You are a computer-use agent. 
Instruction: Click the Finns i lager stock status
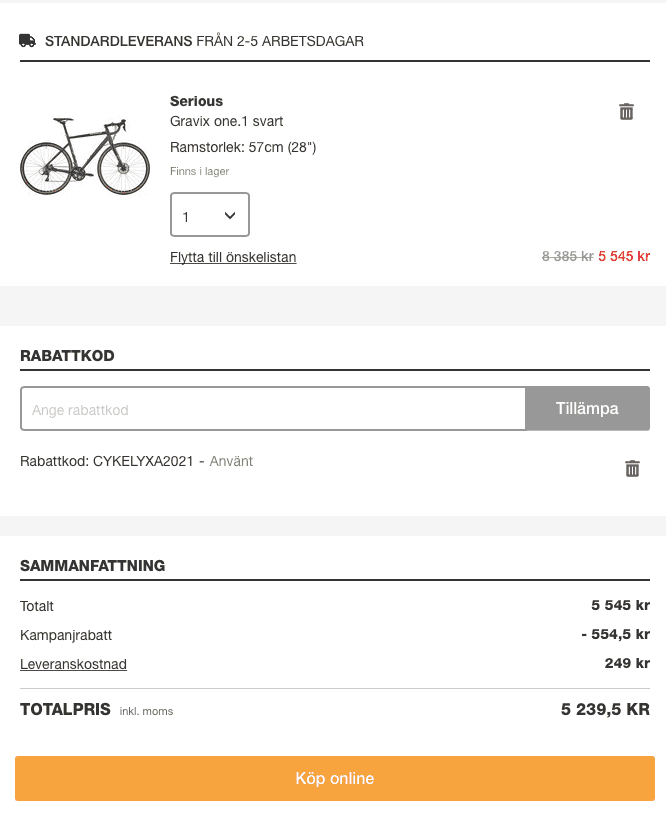click(200, 171)
